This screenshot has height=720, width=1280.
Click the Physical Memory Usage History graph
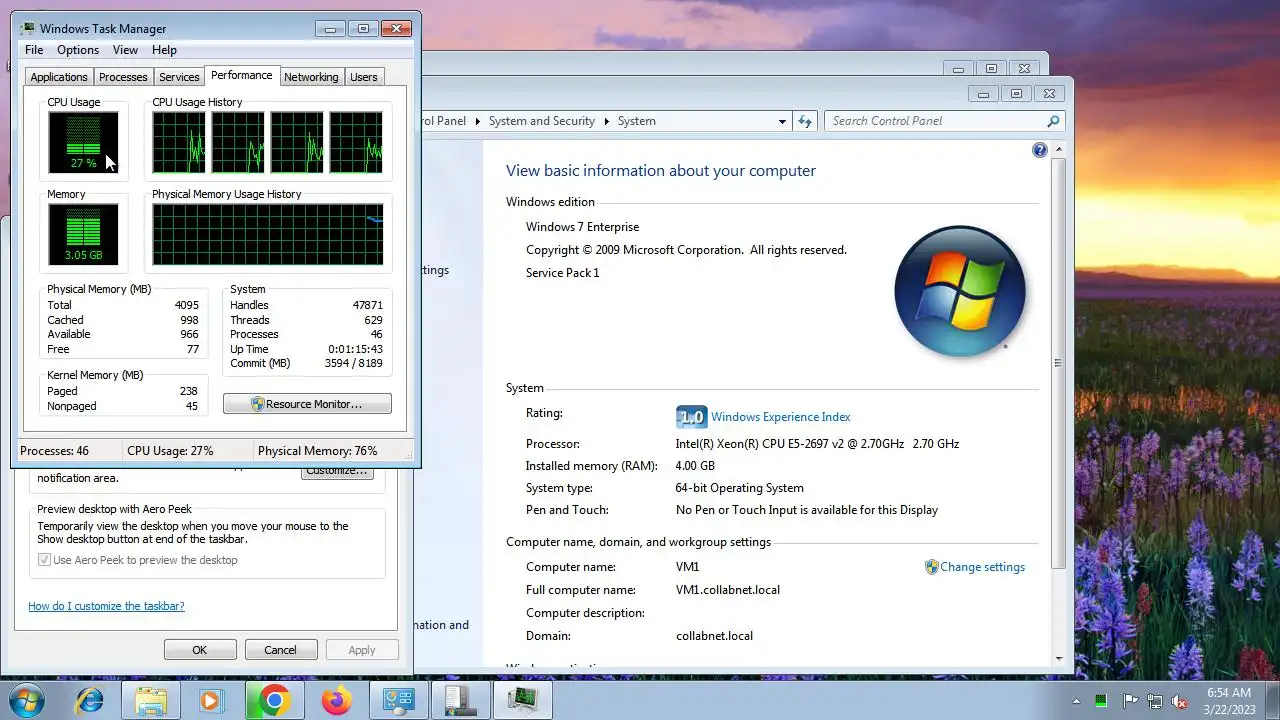[268, 234]
